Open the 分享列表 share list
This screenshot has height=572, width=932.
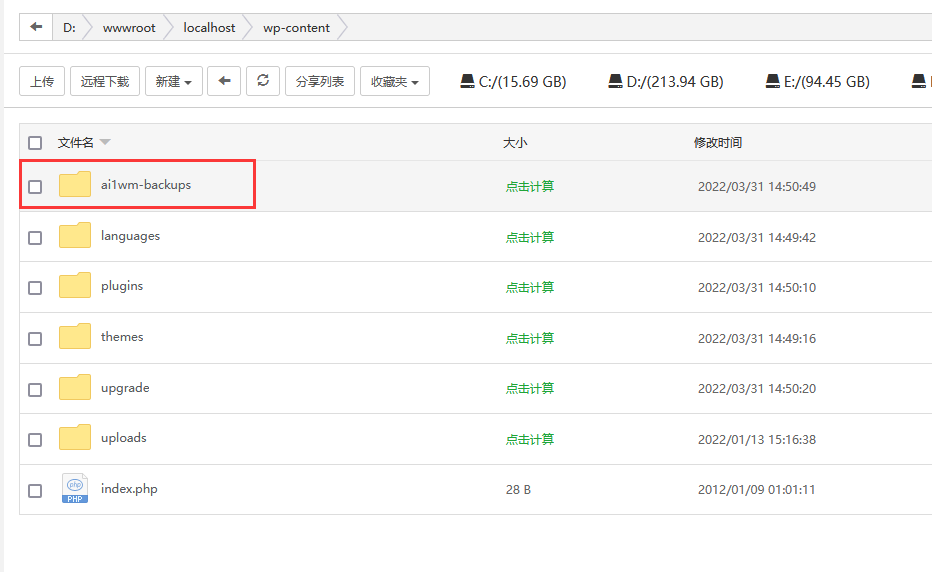pos(320,81)
